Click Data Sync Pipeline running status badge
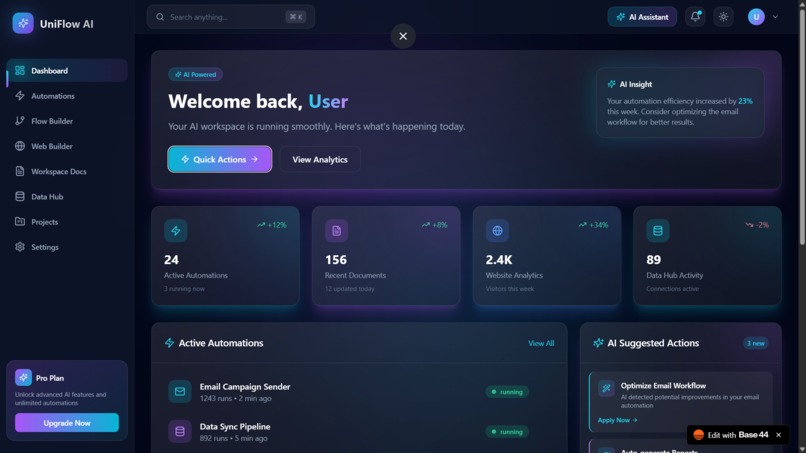The height and width of the screenshot is (453, 806). point(507,431)
